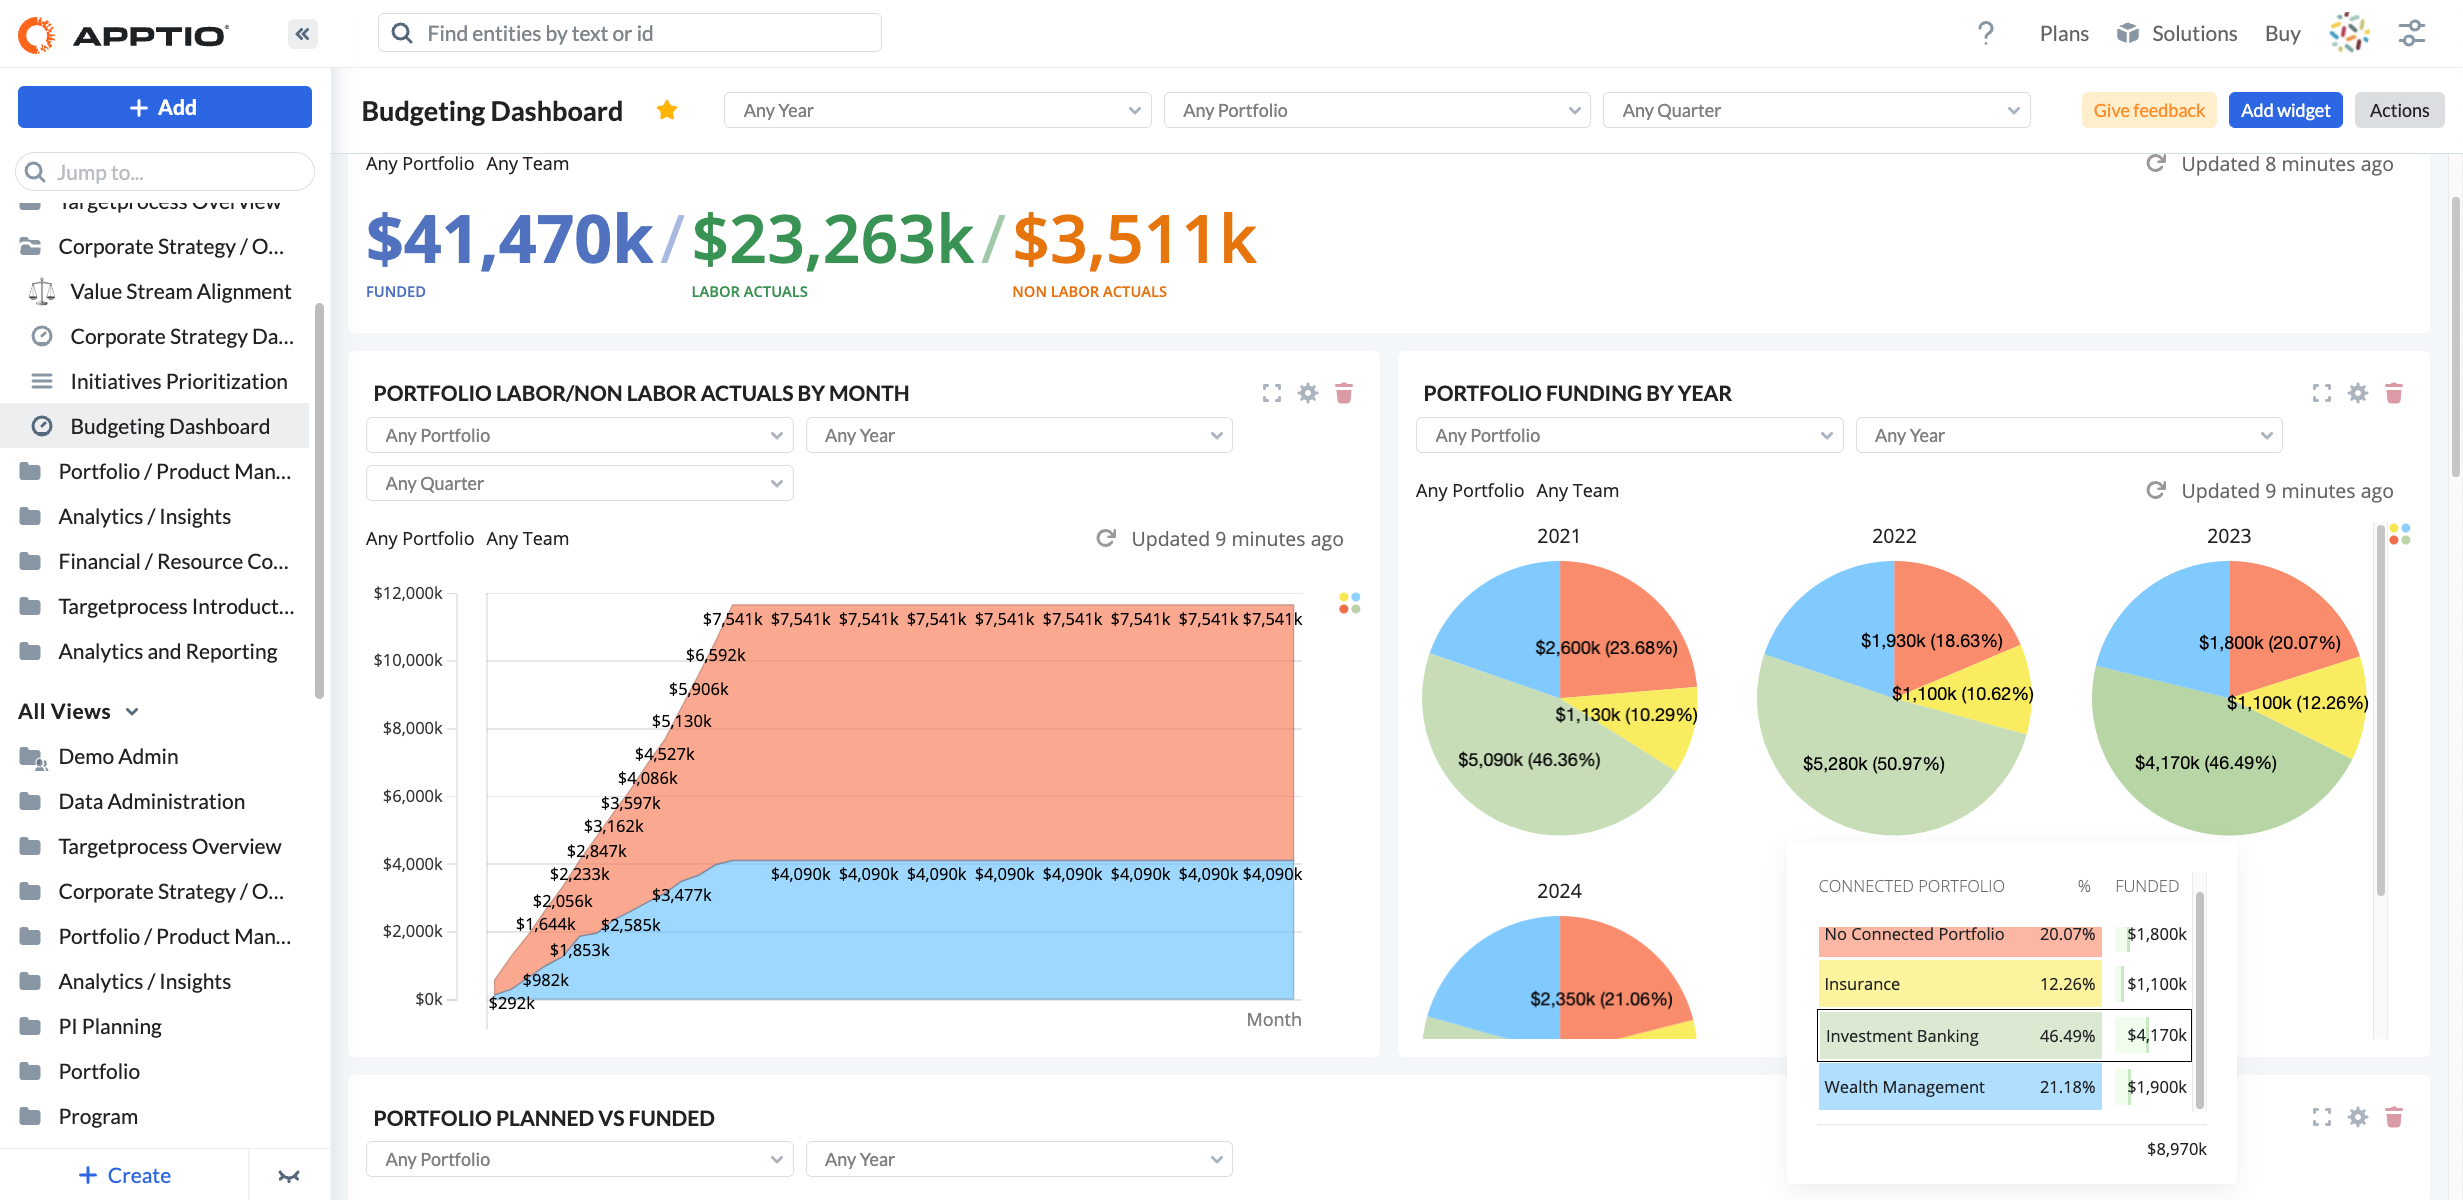
Task: Open help via the question mark icon
Action: pos(1986,33)
